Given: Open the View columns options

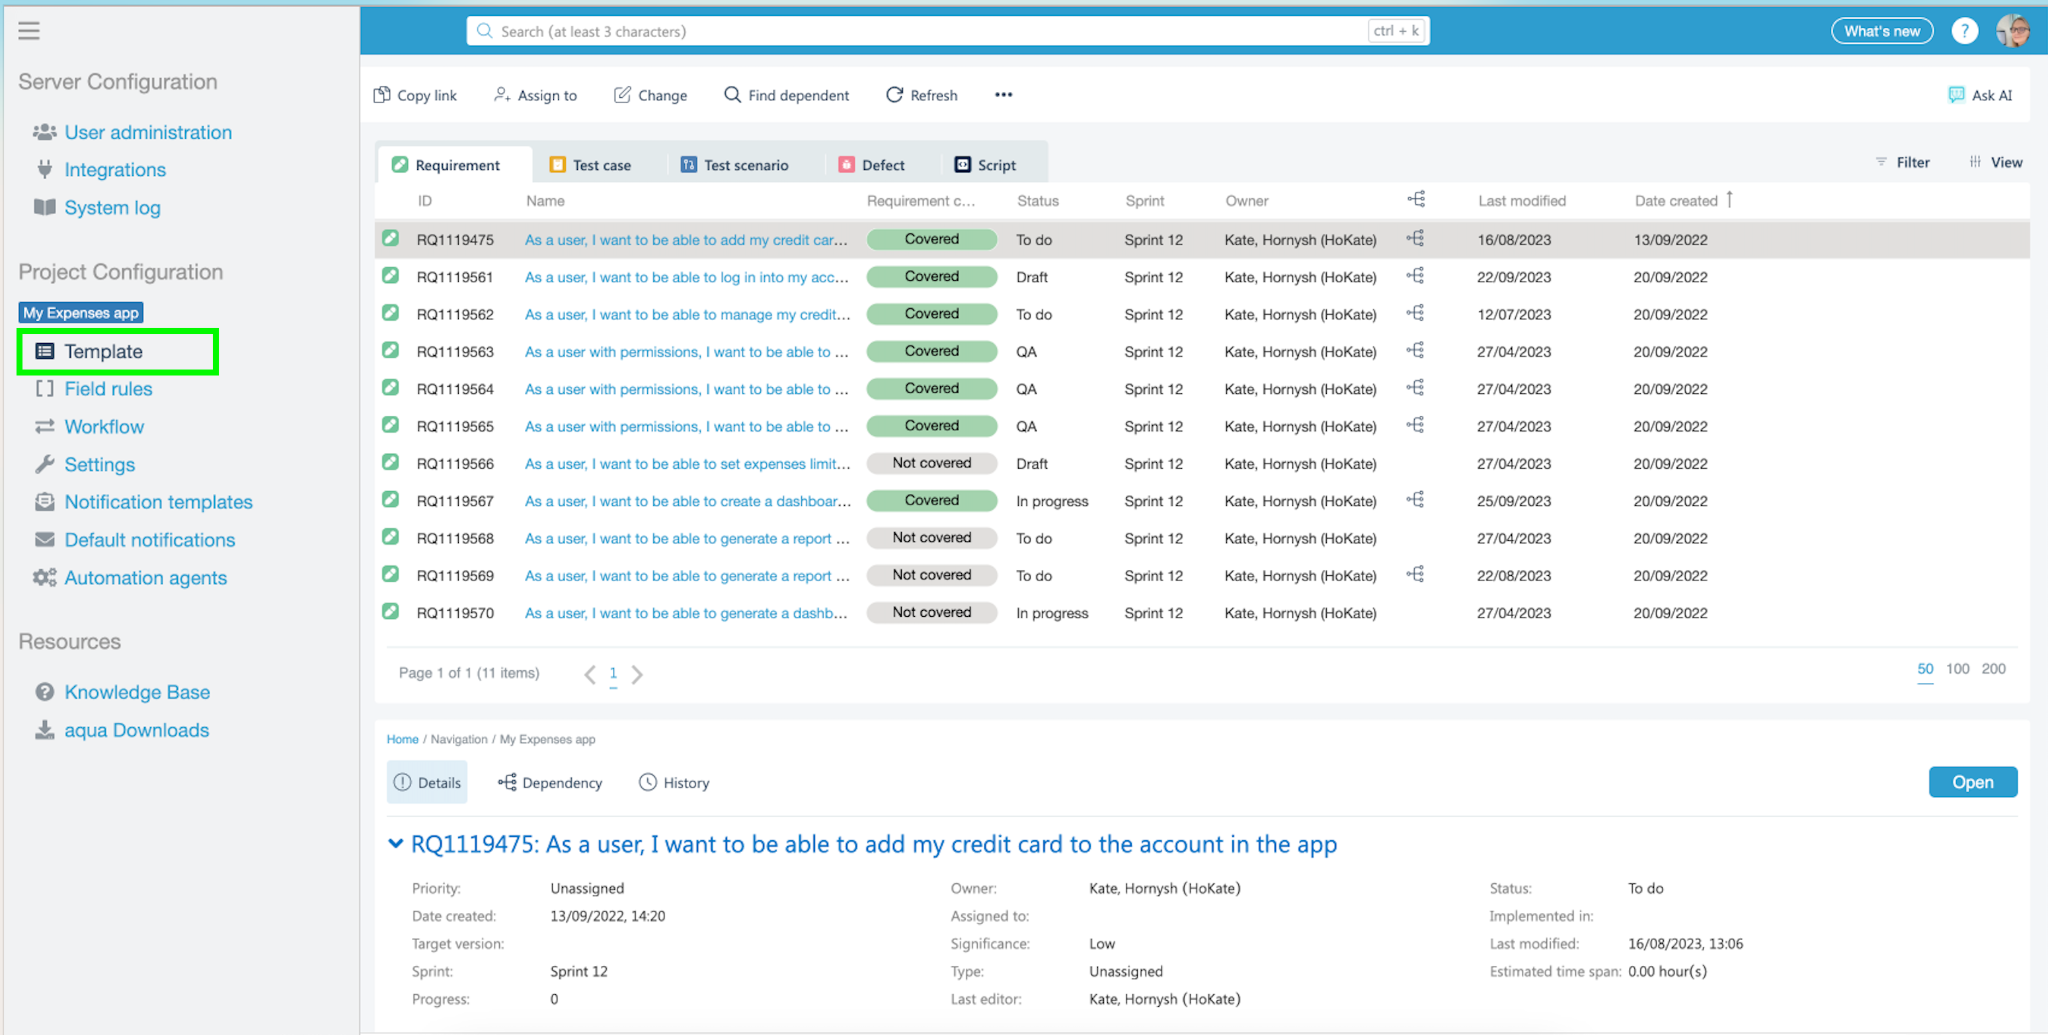Looking at the screenshot, I should [x=1995, y=162].
